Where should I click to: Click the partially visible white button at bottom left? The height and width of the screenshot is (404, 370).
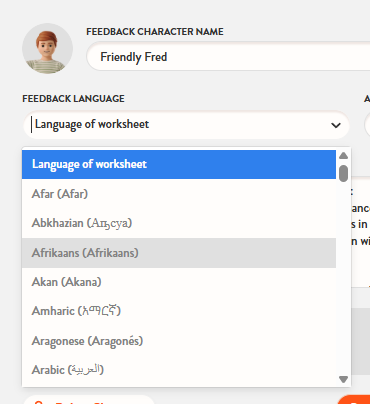click(x=89, y=400)
